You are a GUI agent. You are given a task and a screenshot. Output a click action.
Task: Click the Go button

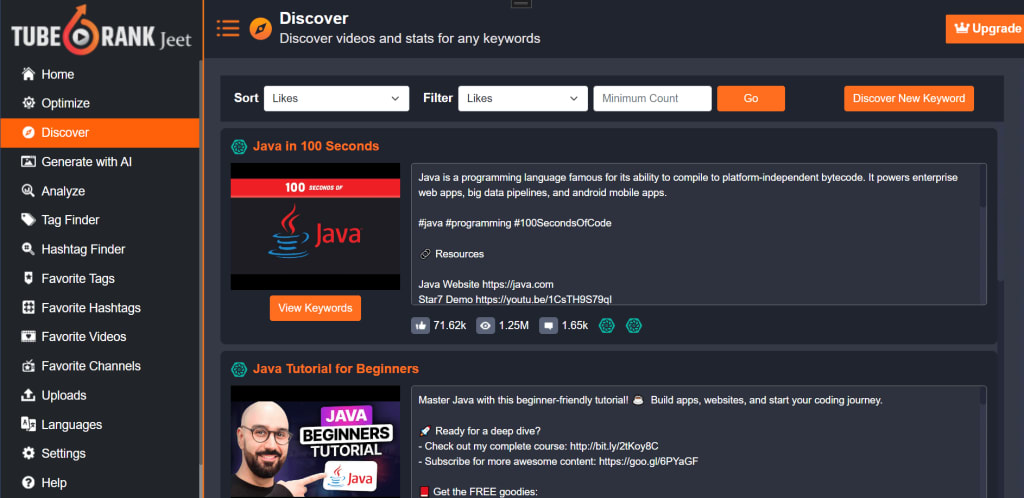click(751, 99)
